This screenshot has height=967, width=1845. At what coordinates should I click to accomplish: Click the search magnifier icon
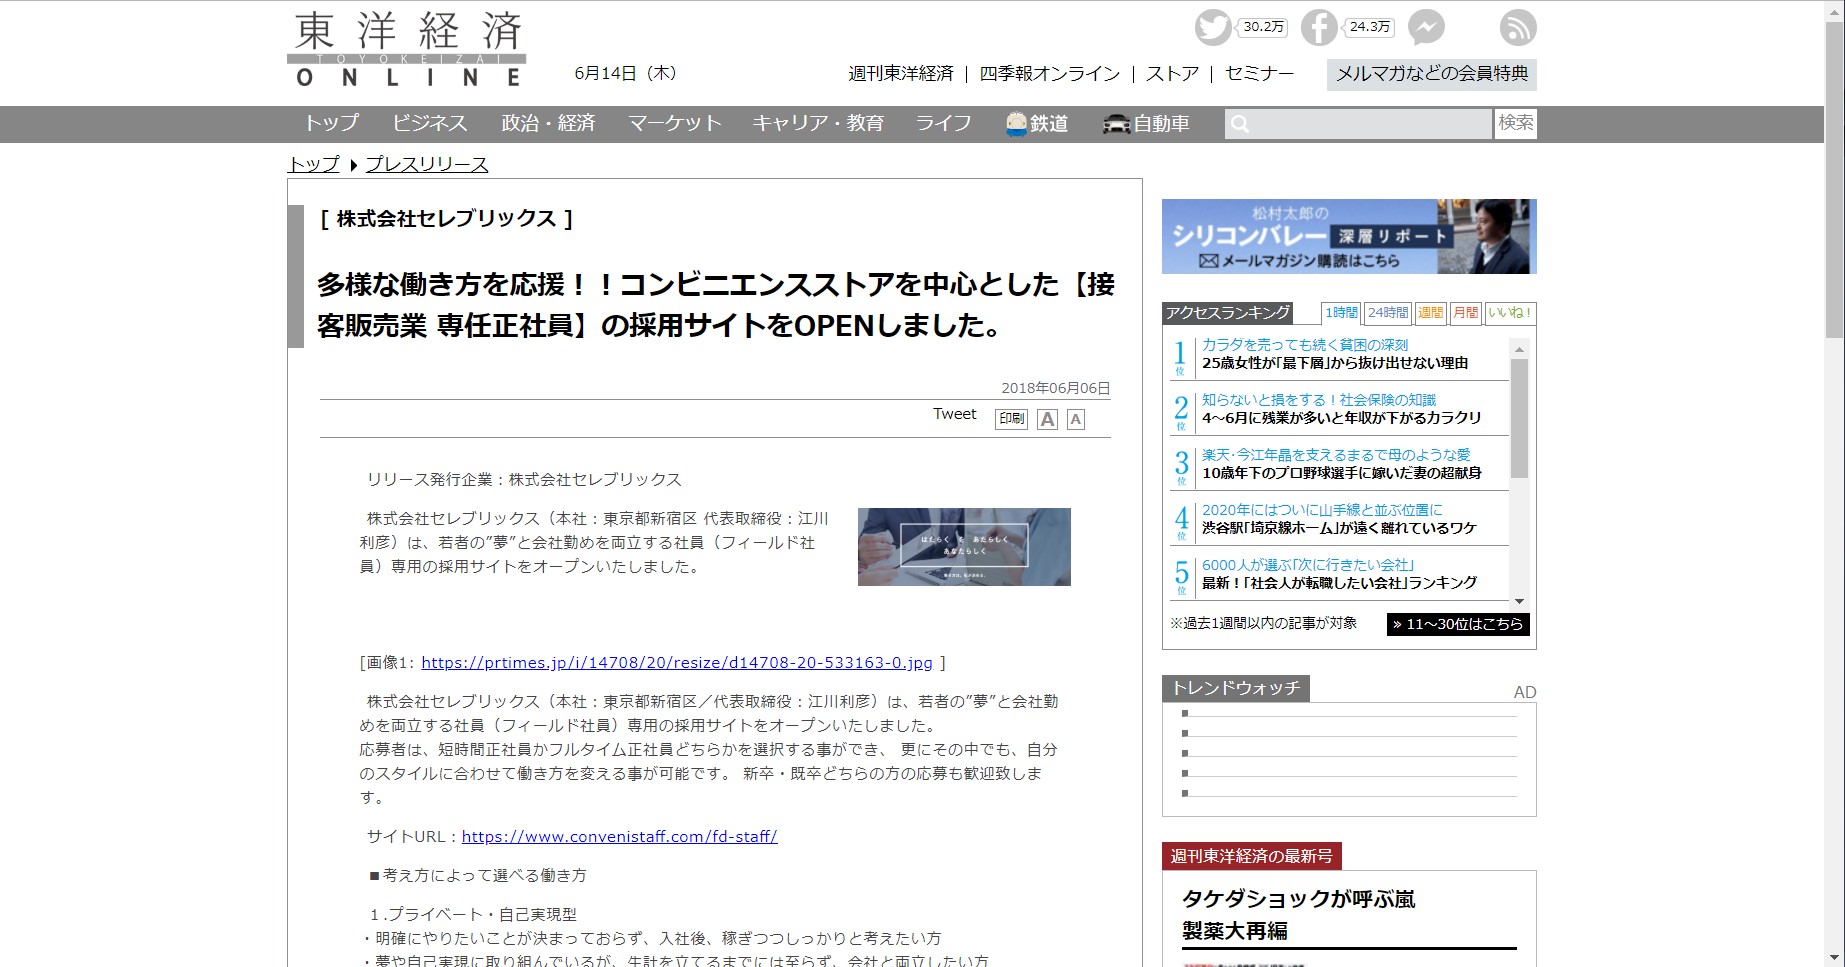pyautogui.click(x=1240, y=124)
